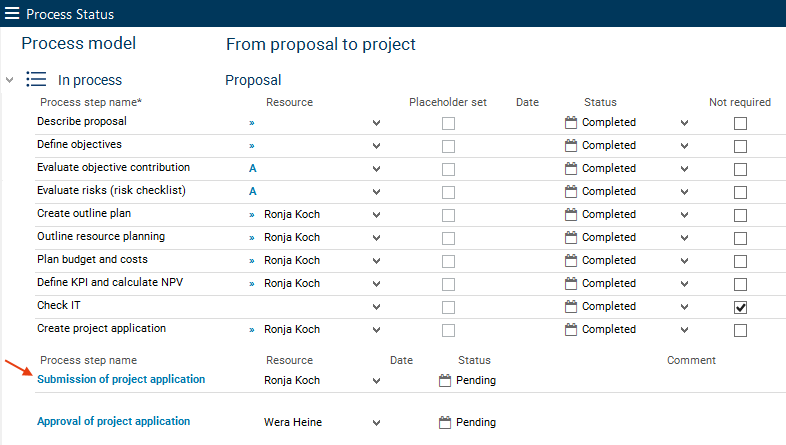Mark Describe proposal as not required
The image size is (786, 445).
pos(740,123)
